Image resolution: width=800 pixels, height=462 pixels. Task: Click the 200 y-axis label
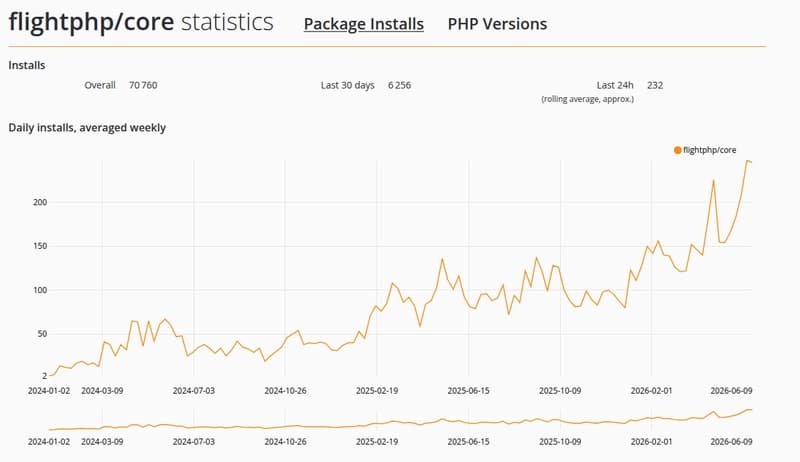click(x=40, y=202)
